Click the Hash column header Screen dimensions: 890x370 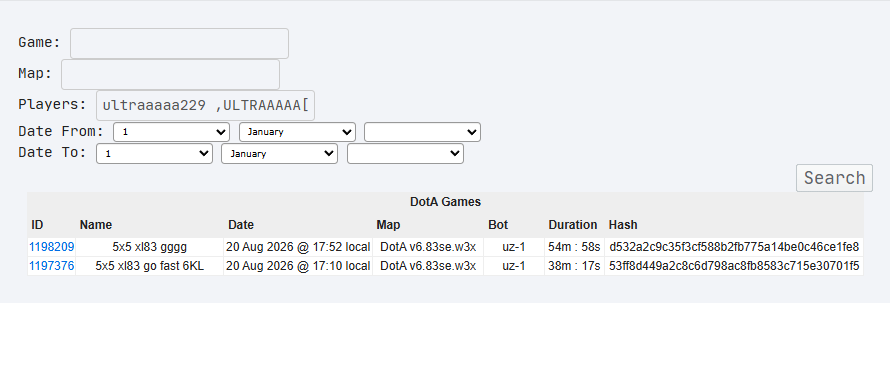pyautogui.click(x=623, y=225)
